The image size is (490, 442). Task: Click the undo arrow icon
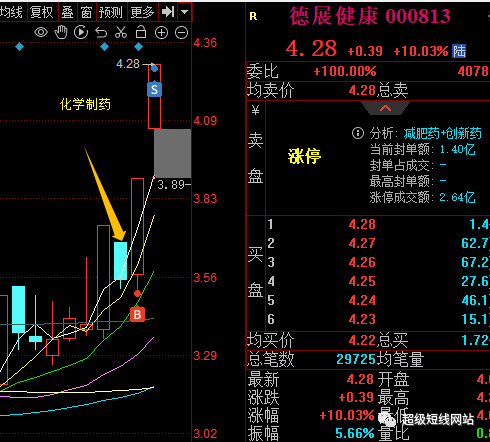coord(101,33)
